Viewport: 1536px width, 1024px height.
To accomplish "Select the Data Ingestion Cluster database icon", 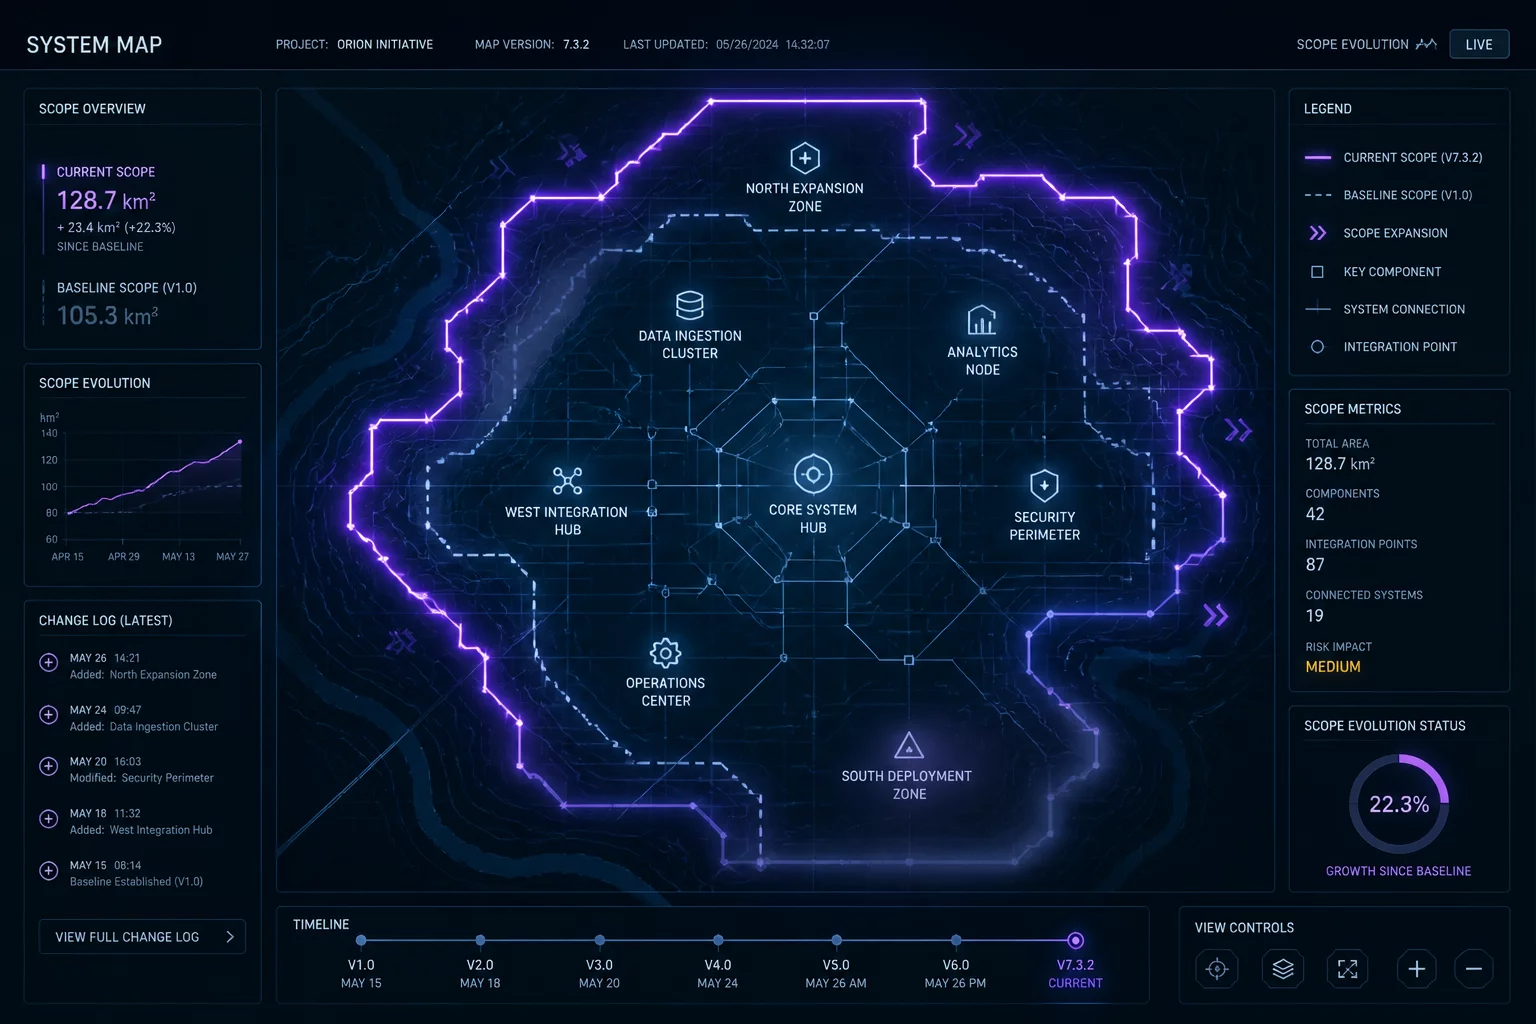I will tap(690, 305).
